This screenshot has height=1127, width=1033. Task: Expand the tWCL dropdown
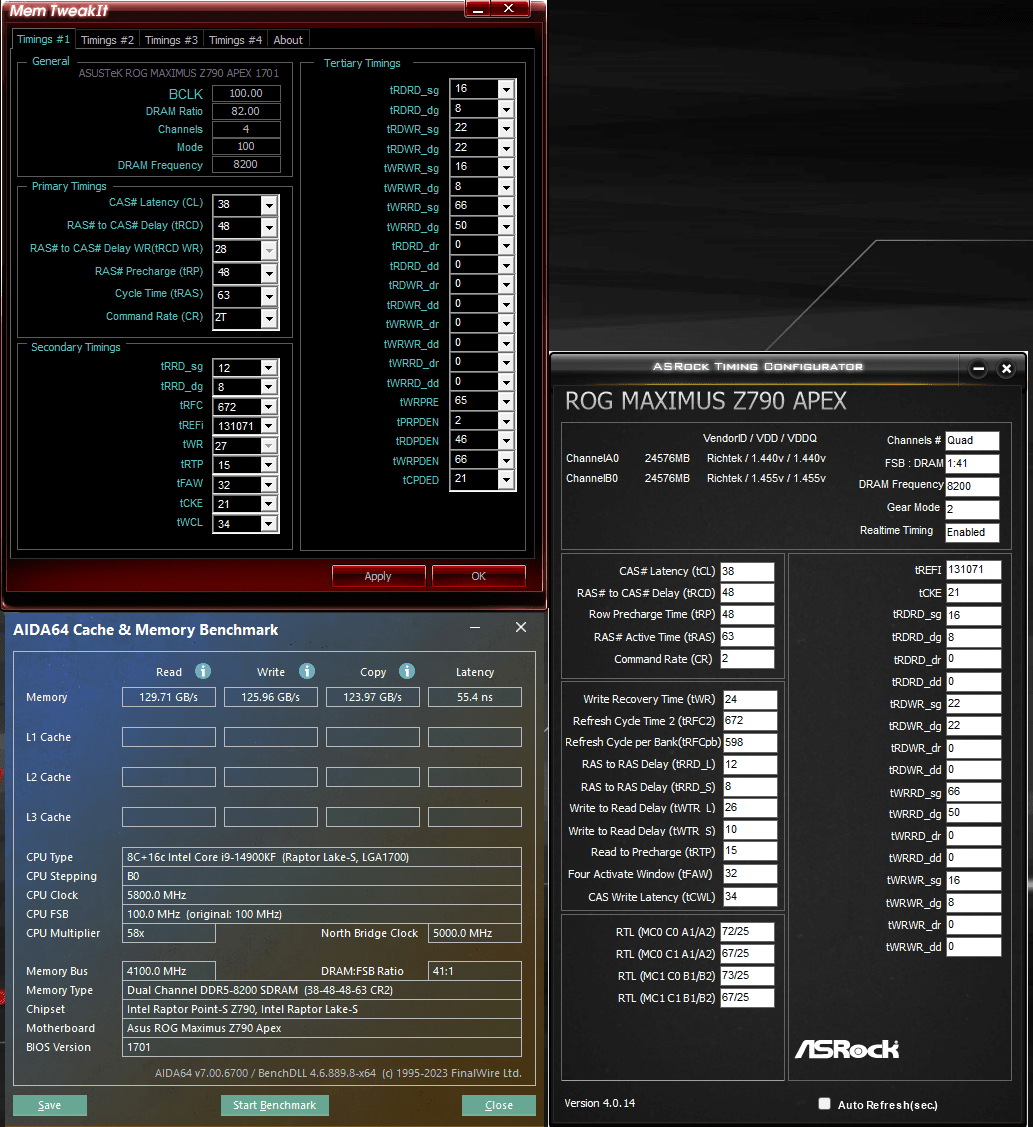tap(268, 524)
